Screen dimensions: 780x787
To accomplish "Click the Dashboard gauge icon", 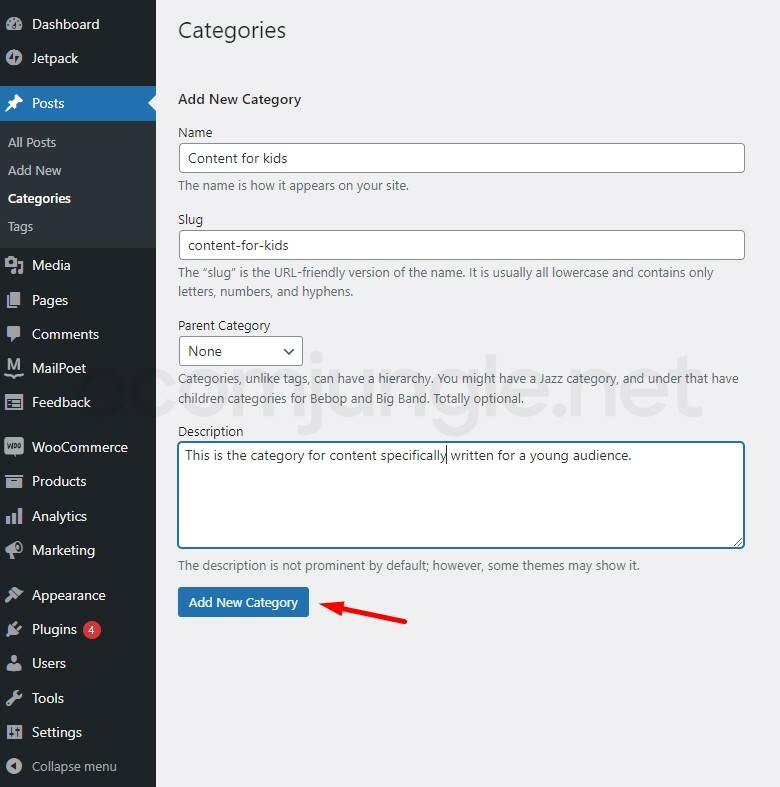I will coord(14,24).
